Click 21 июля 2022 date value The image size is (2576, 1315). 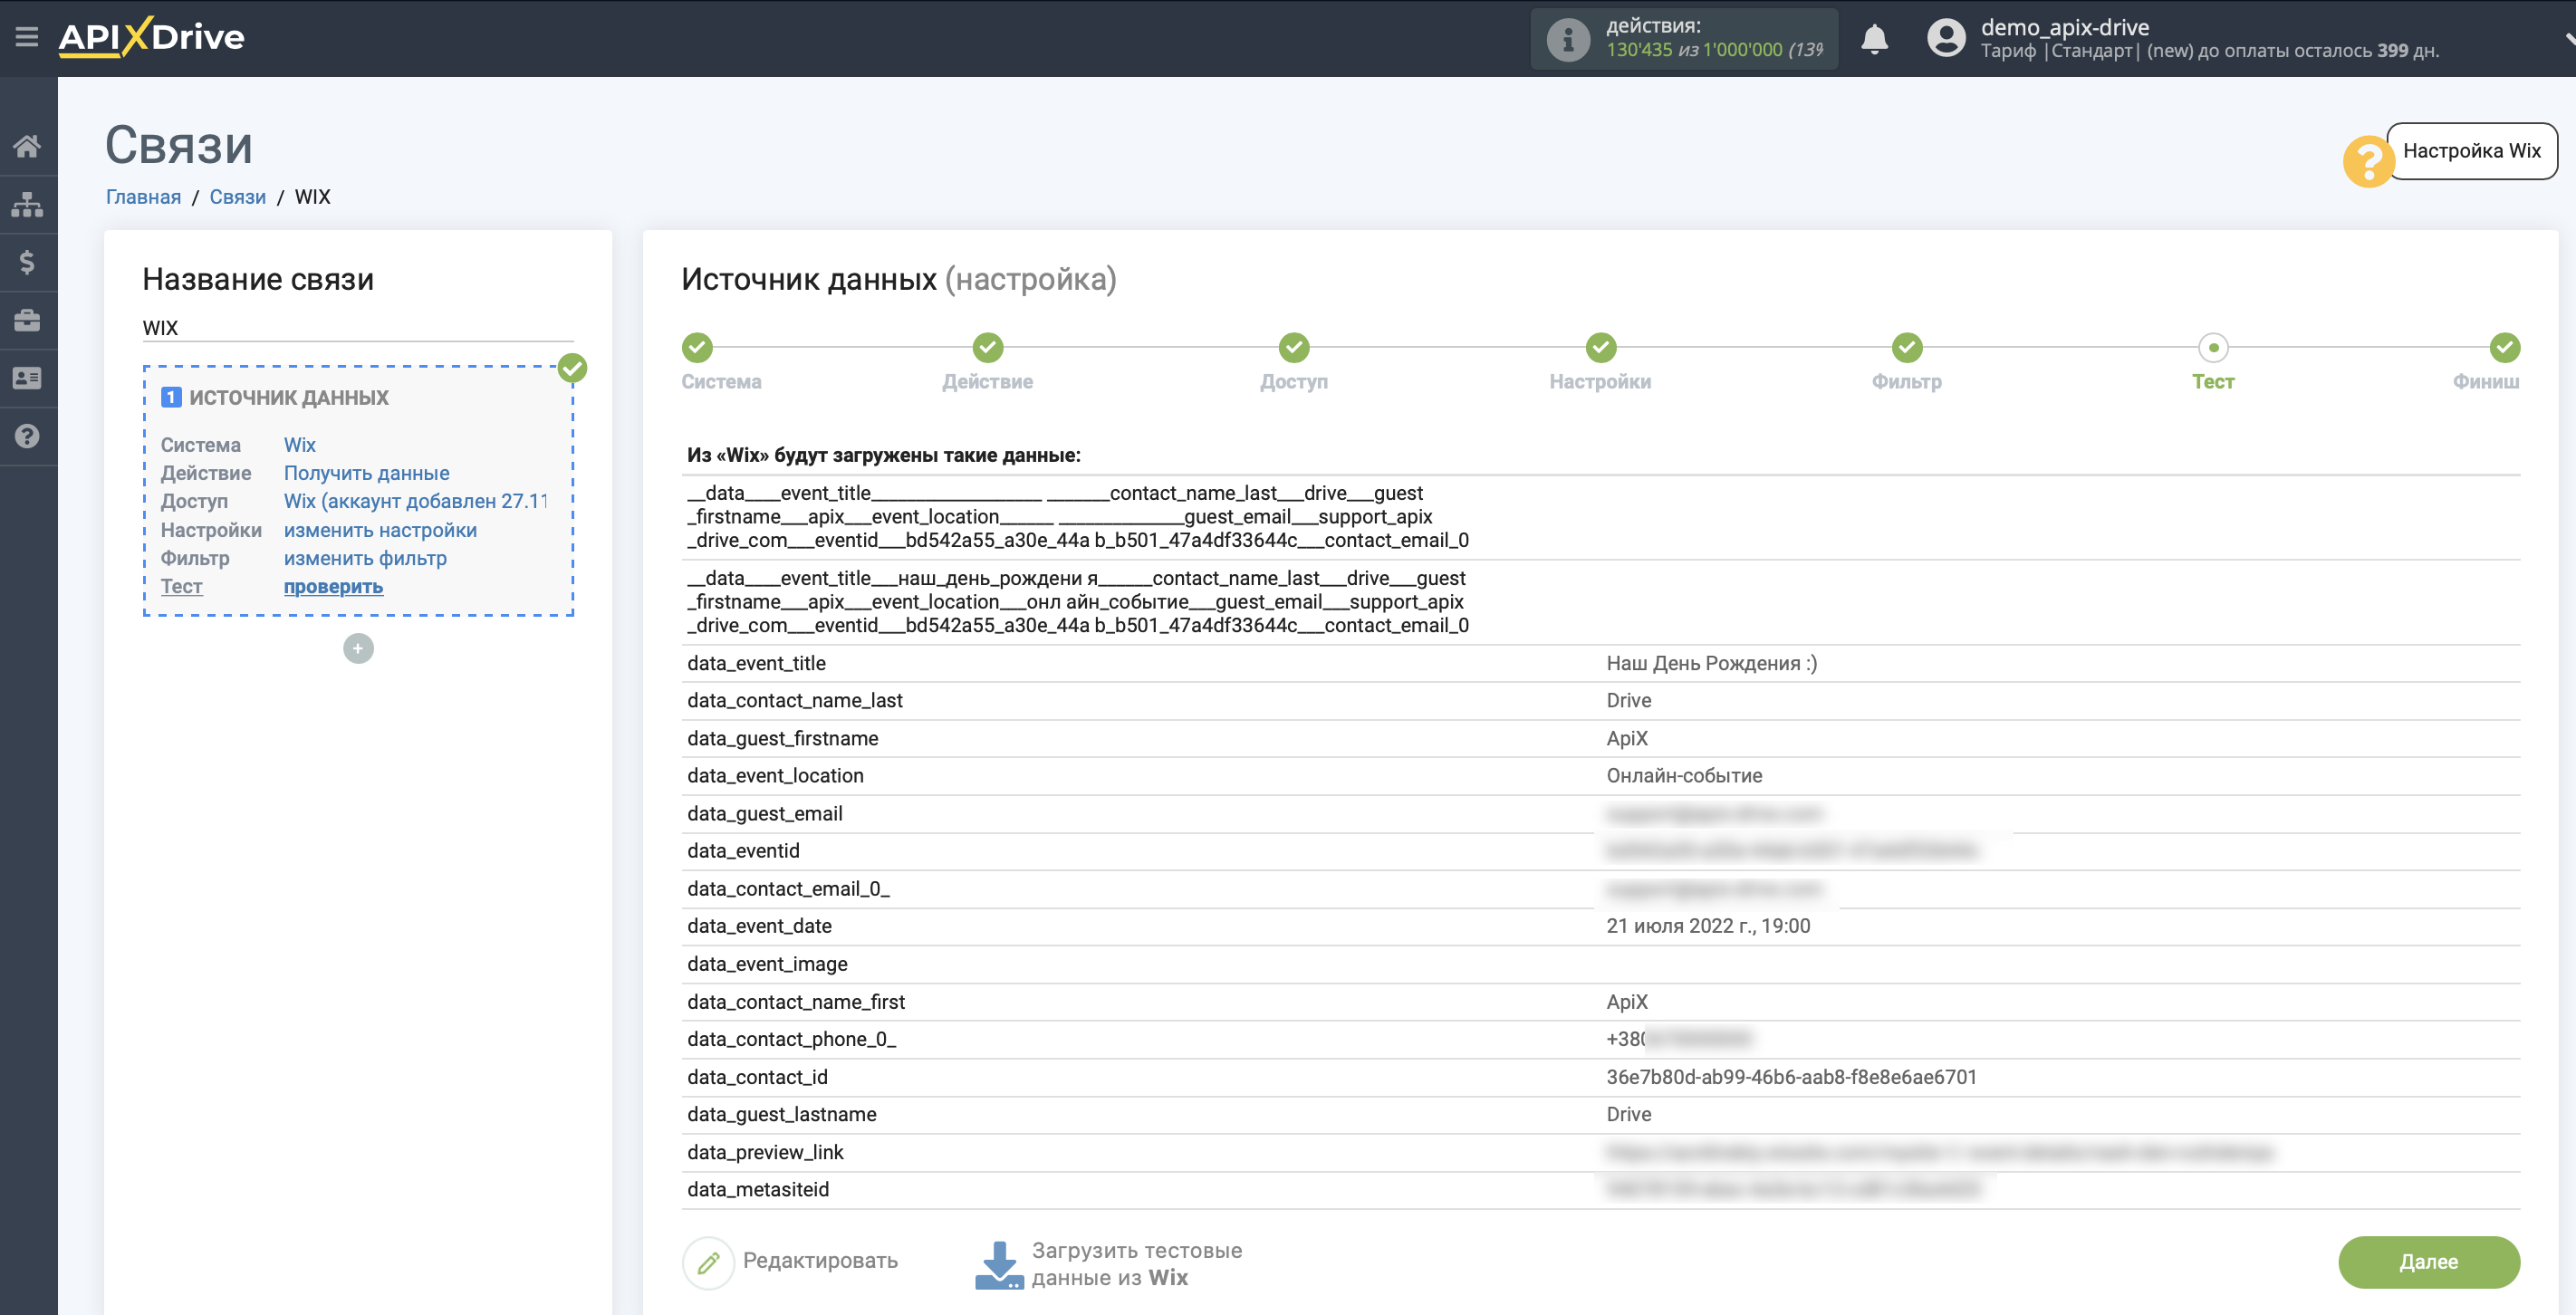(1708, 926)
